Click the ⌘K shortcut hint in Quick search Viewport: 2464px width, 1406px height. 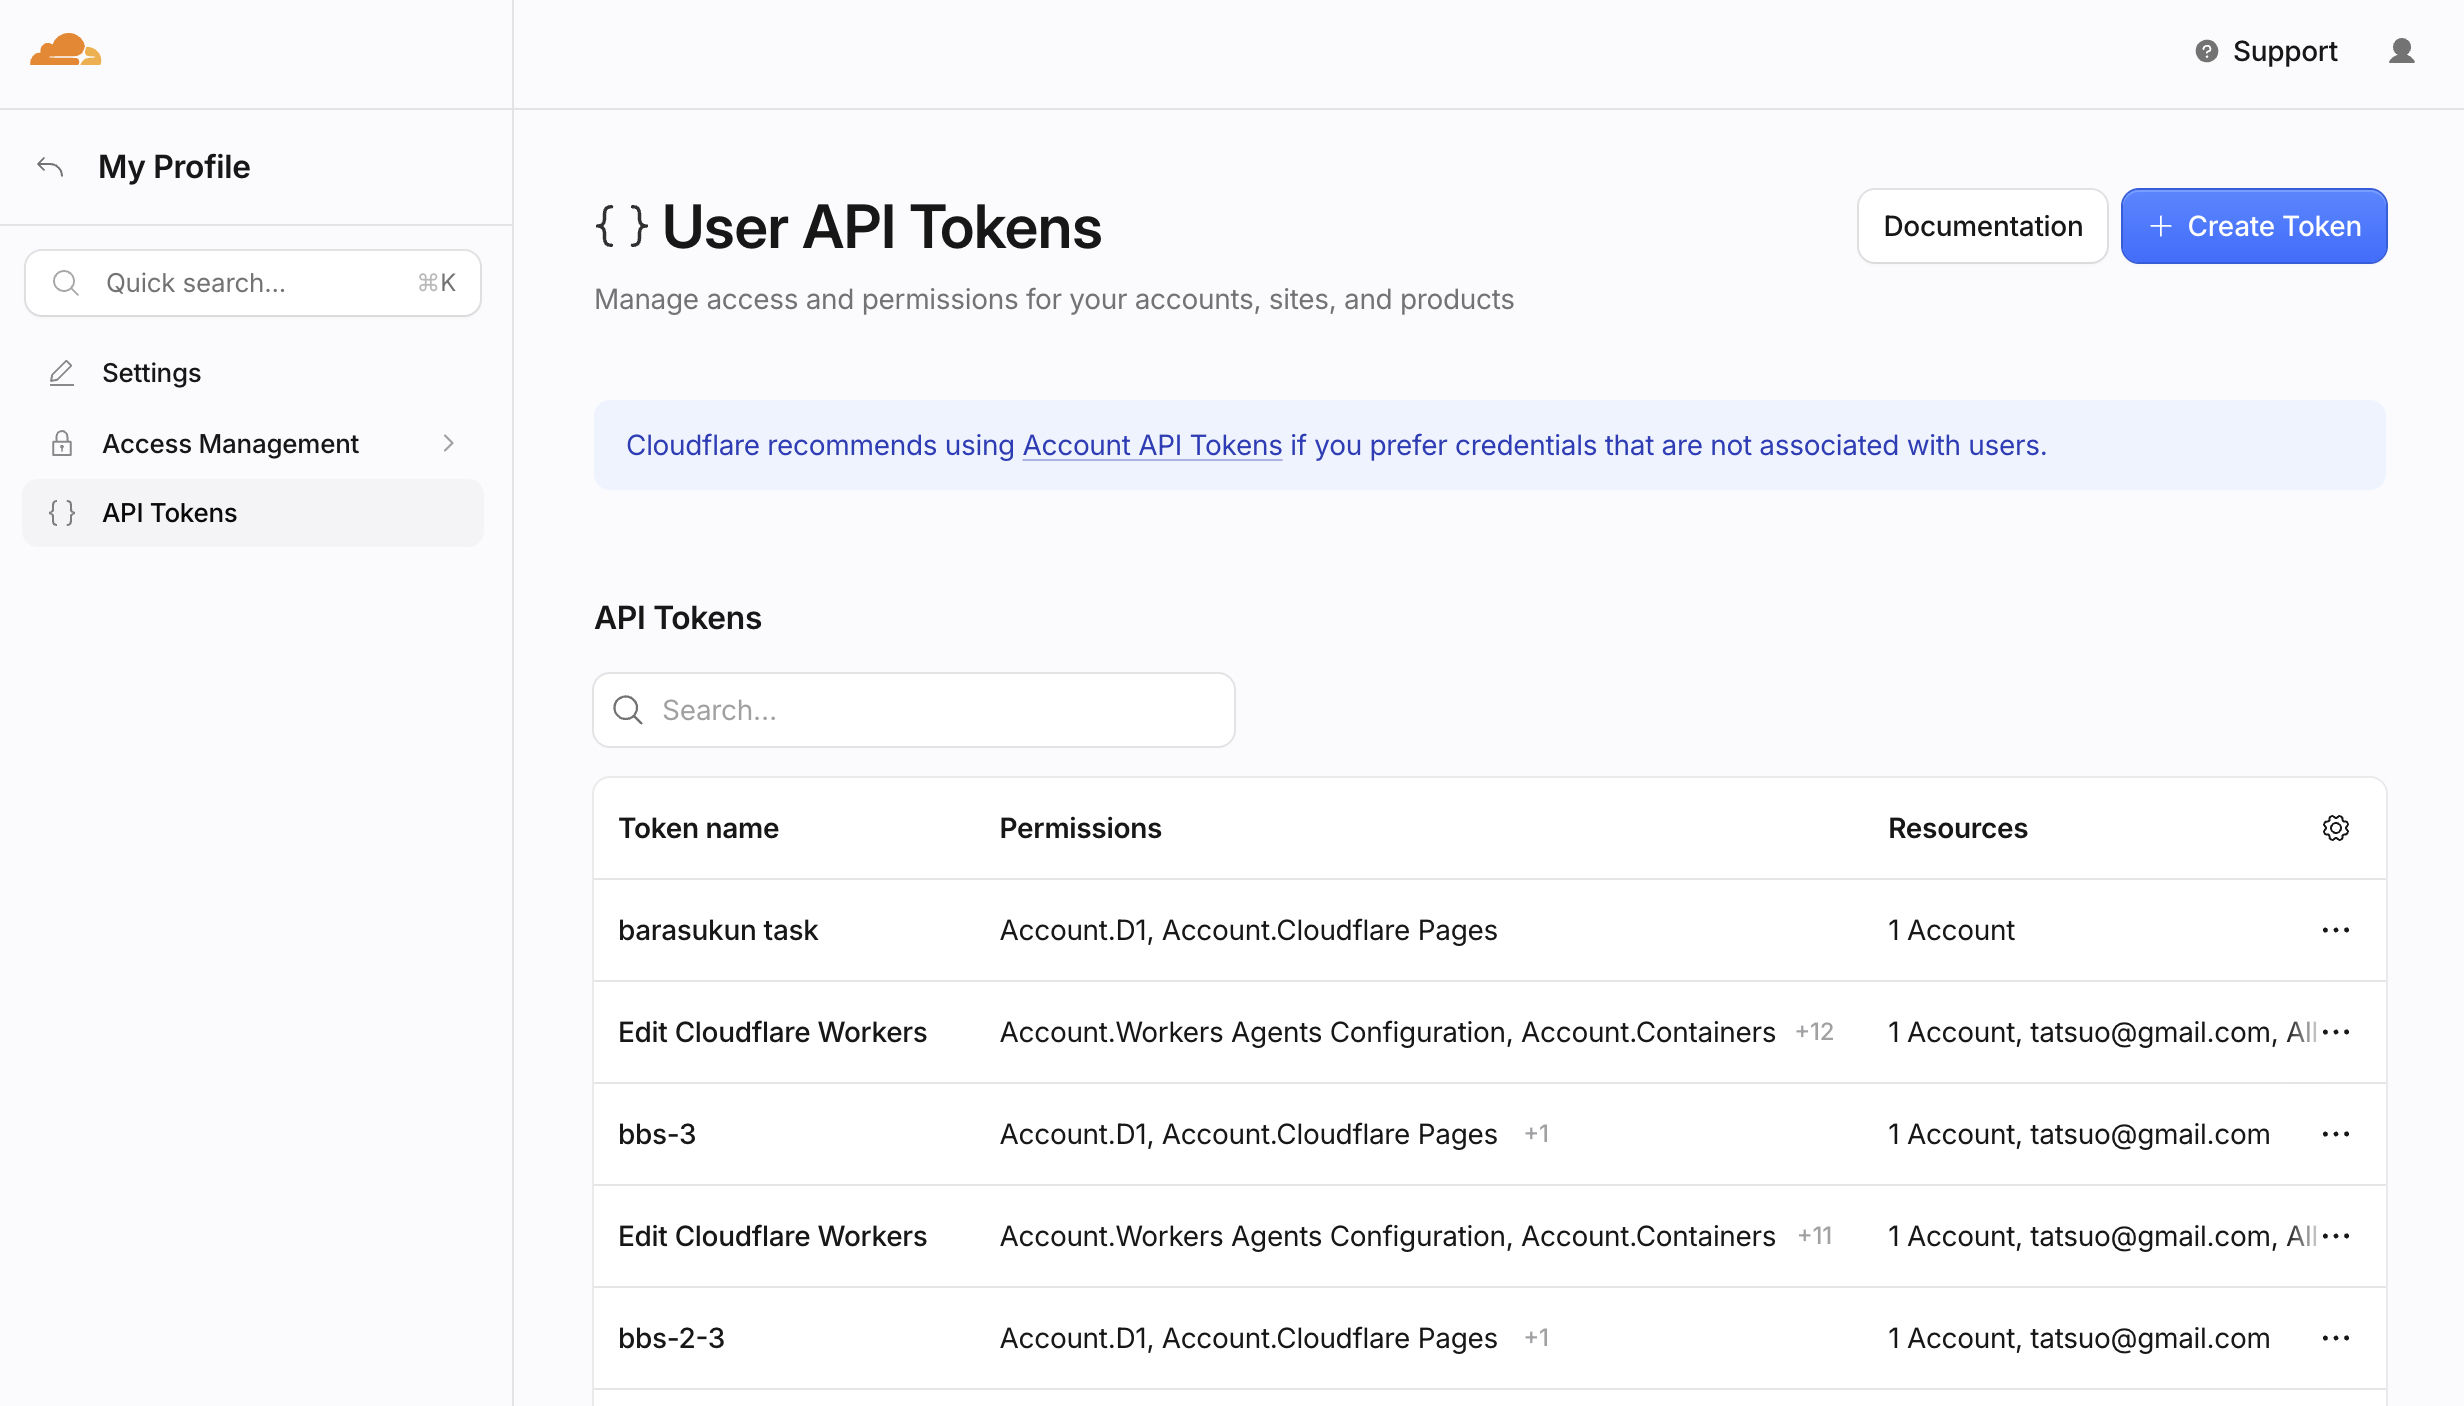point(437,283)
